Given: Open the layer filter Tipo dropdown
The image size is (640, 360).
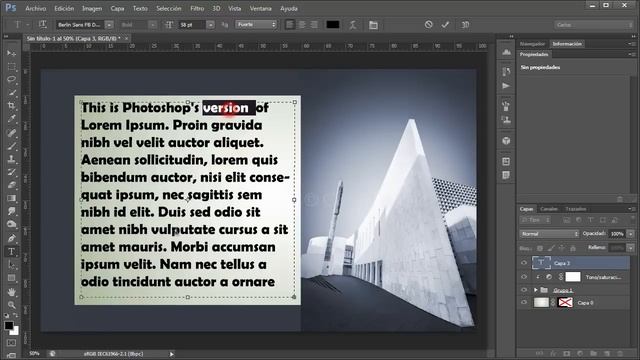Looking at the screenshot, I should coord(535,220).
